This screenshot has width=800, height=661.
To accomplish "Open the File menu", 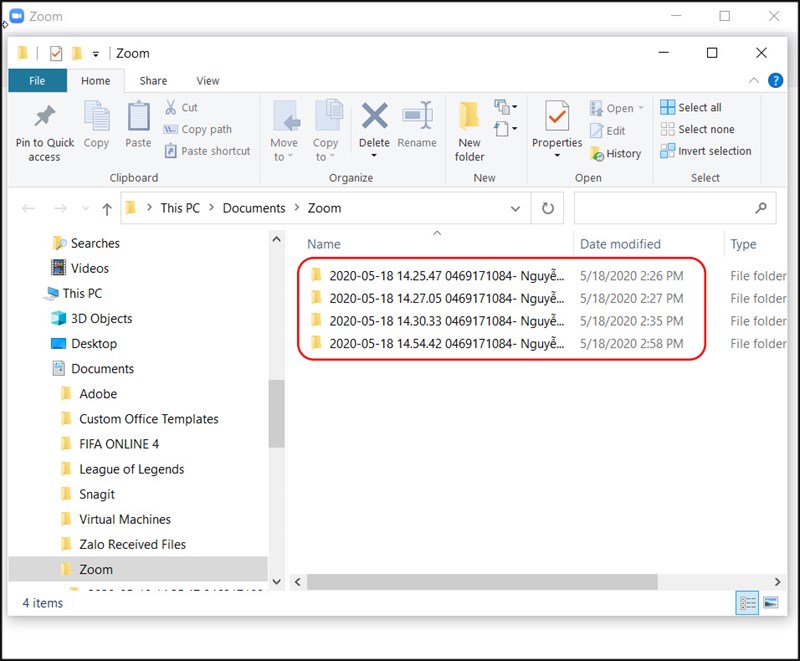I will 38,80.
